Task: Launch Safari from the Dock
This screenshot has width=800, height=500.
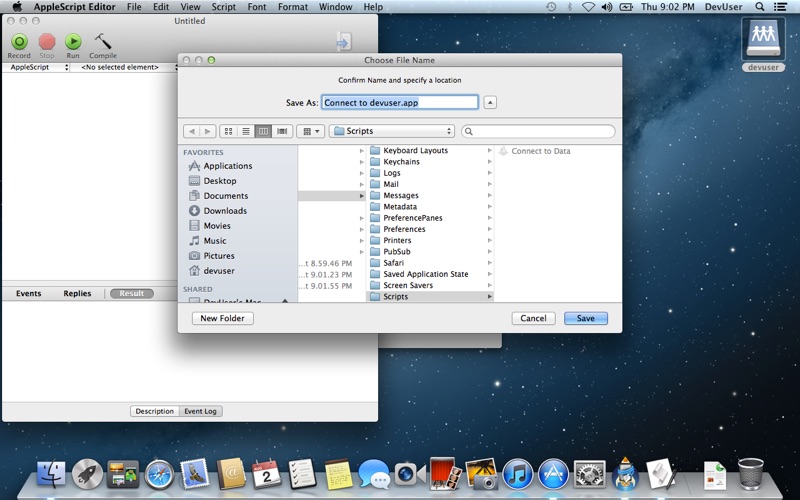Action: [x=159, y=474]
